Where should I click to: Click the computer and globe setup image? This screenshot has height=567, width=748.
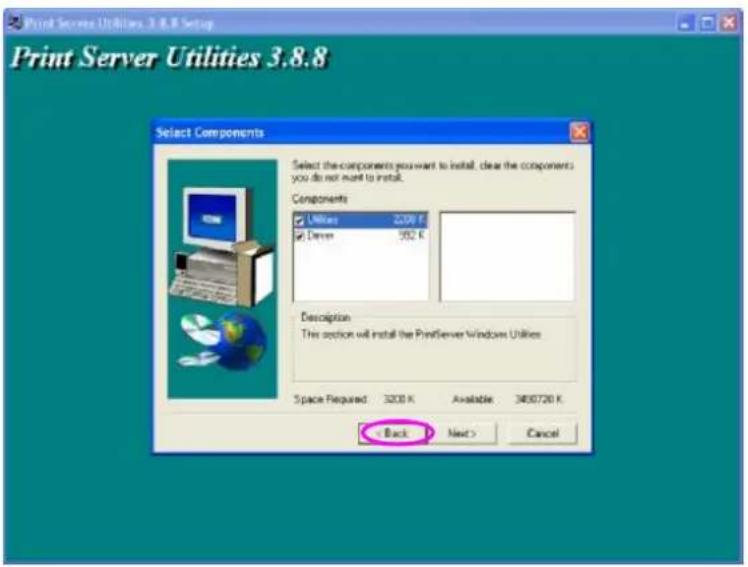pyautogui.click(x=222, y=279)
